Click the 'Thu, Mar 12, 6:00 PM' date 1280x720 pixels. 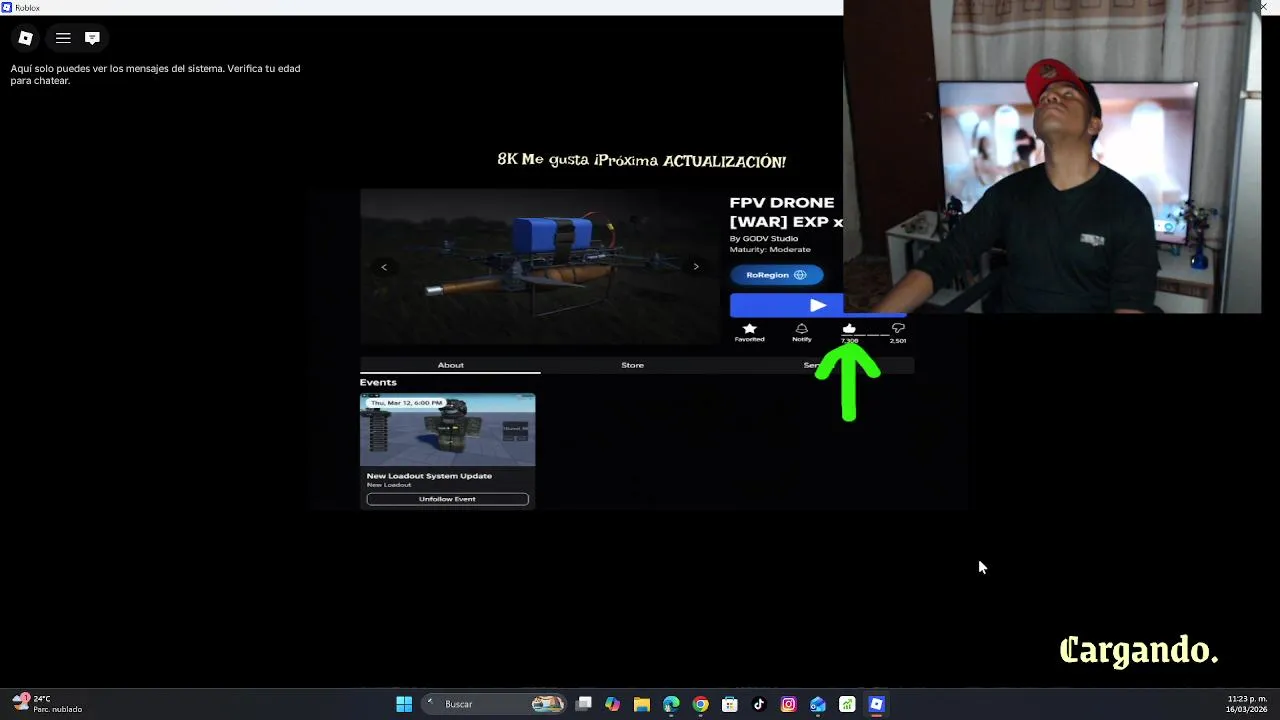(x=406, y=403)
